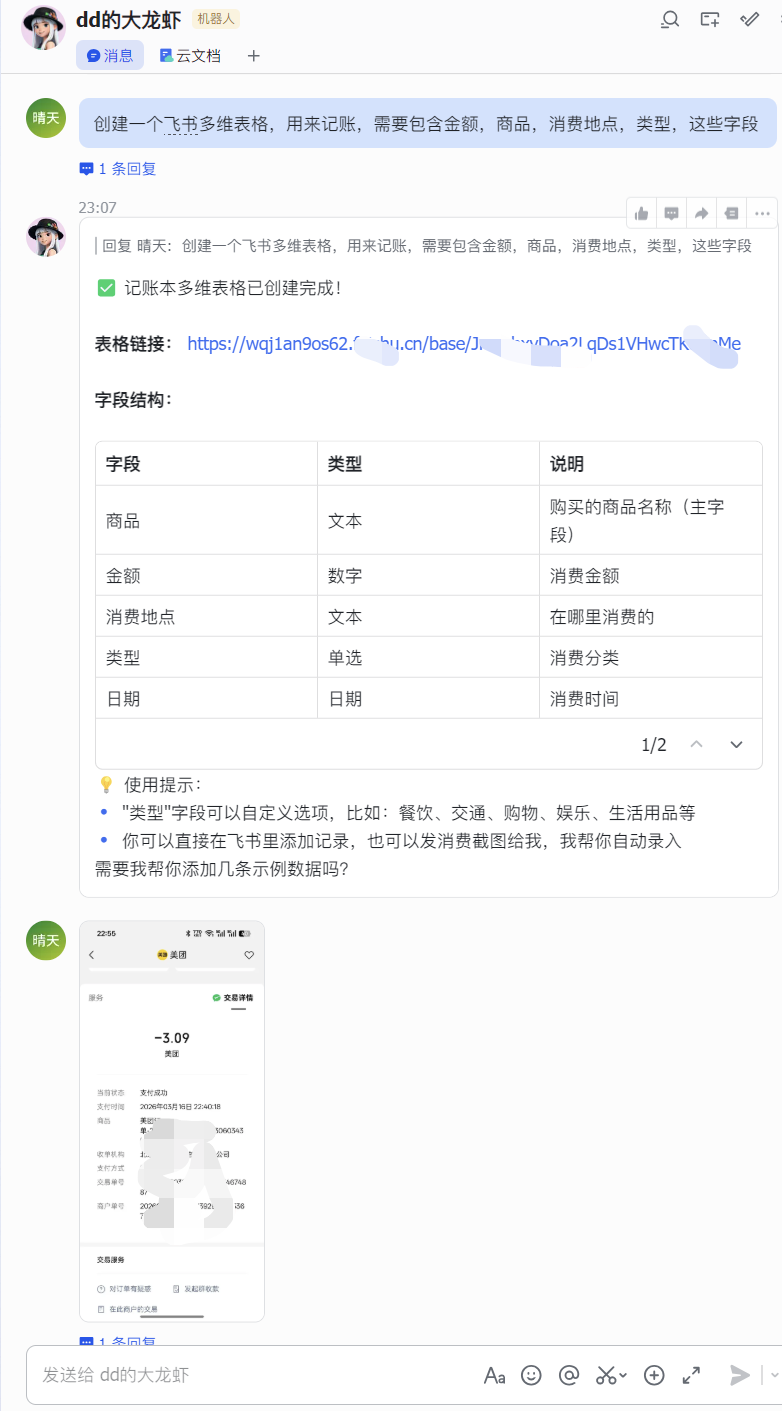This screenshot has height=1411, width=782.
Task: Send the message with paper-plane button
Action: [740, 1375]
